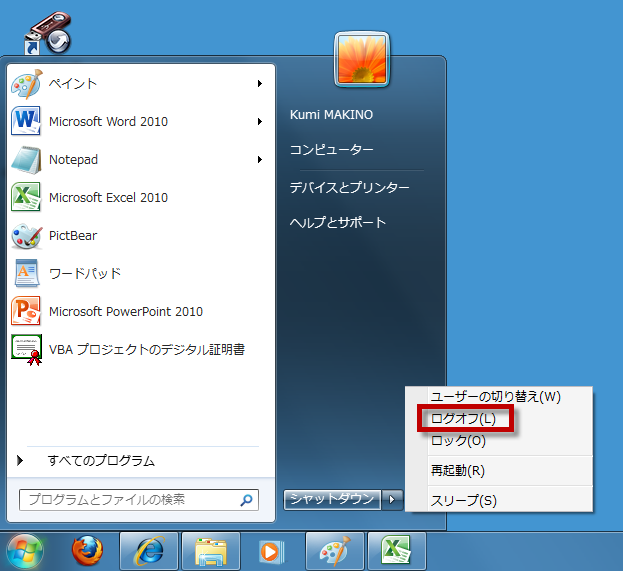Click すべてのプログラム text

point(101,461)
